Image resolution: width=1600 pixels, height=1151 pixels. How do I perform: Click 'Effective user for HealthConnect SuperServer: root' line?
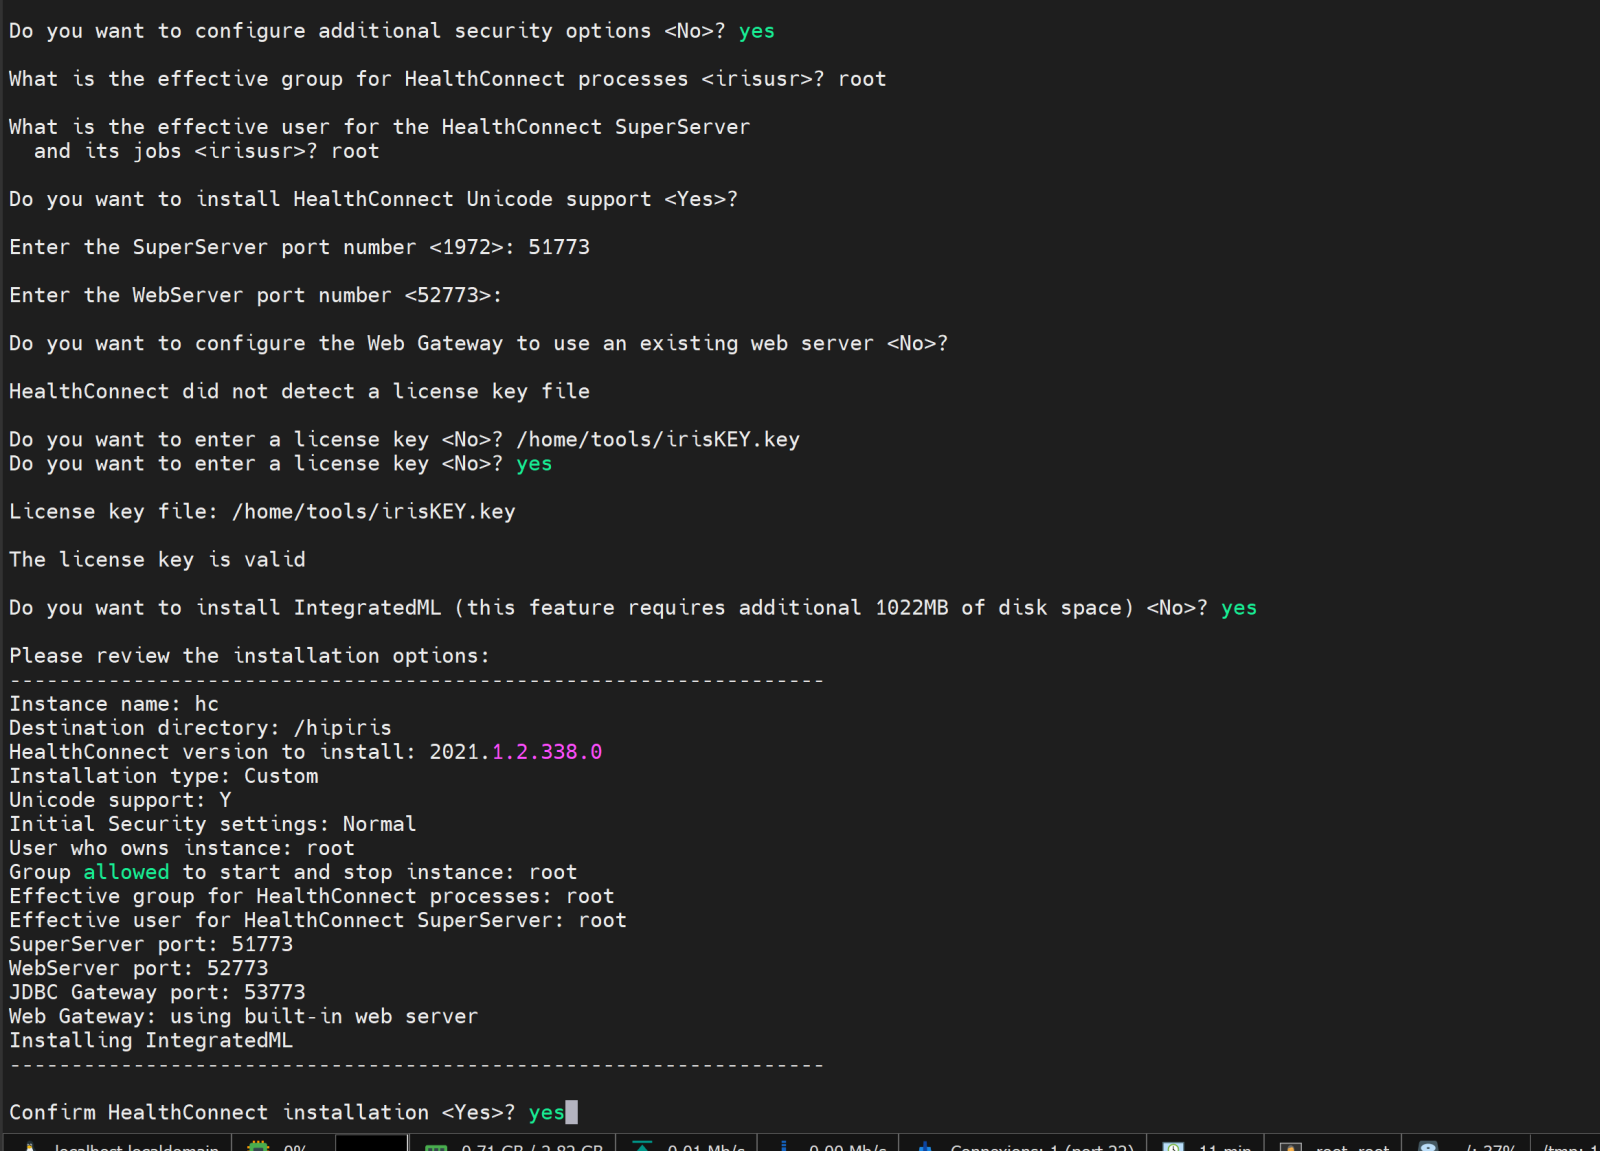coord(318,920)
